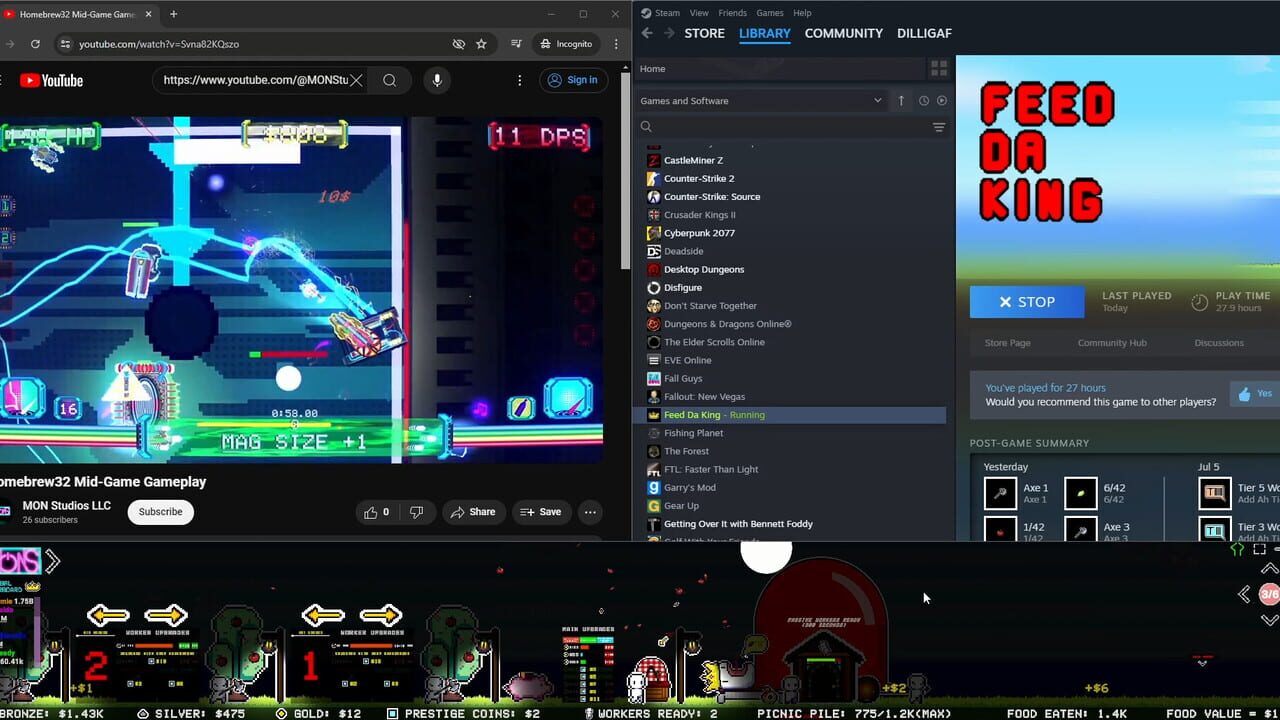Open the Games menu in Steam
This screenshot has width=1280, height=720.
click(x=770, y=13)
